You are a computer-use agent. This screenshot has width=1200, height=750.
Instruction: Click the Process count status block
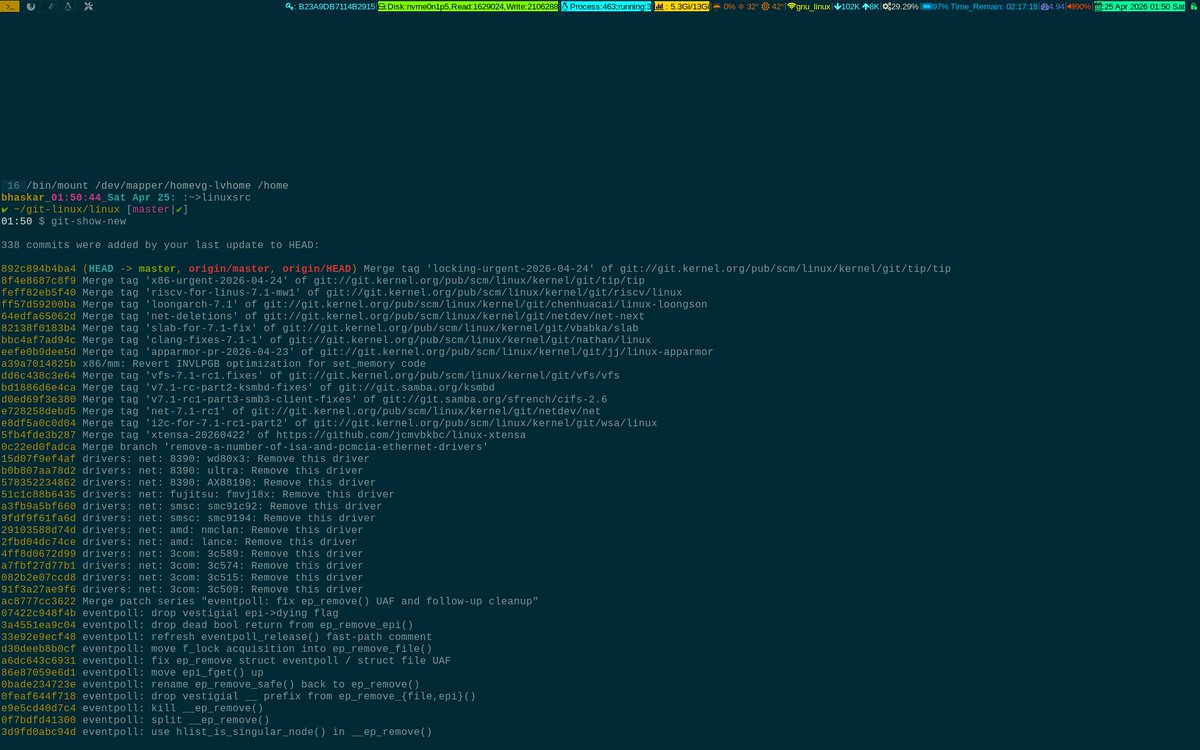(606, 6)
